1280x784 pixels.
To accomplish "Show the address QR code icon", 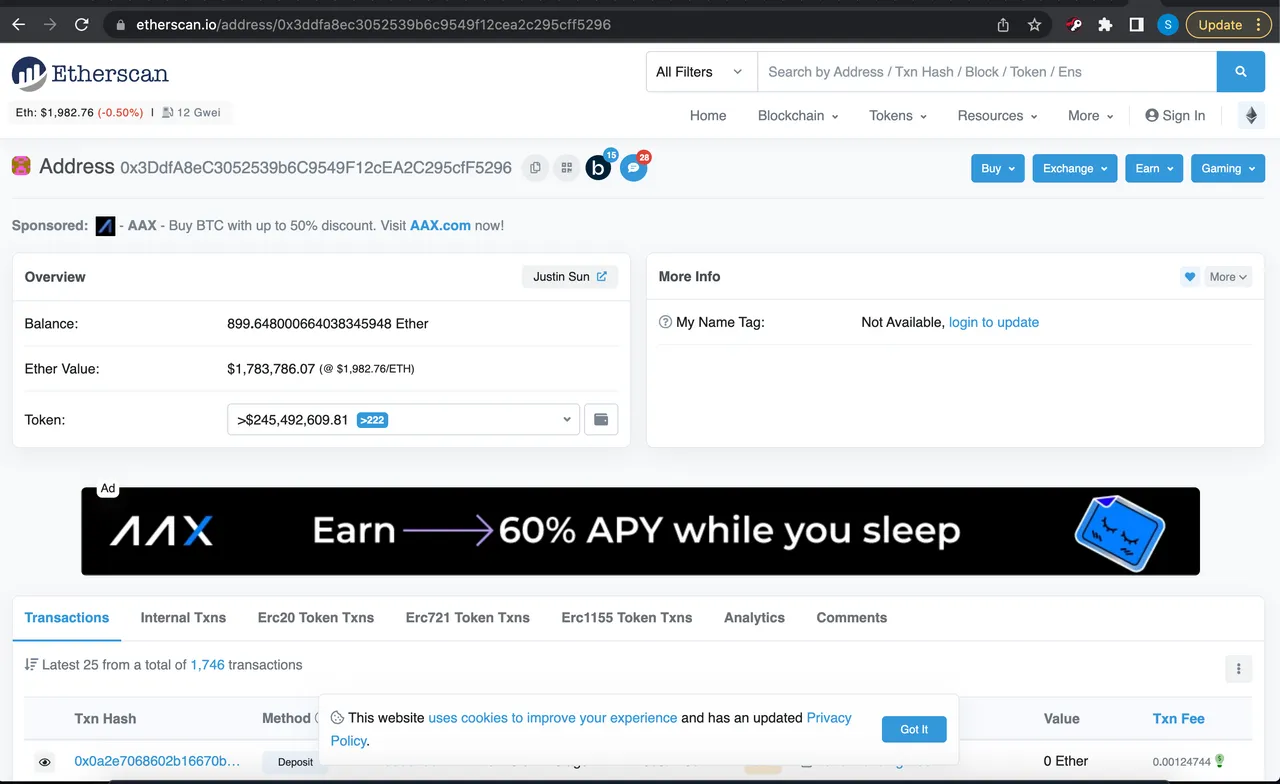I will click(x=566, y=168).
